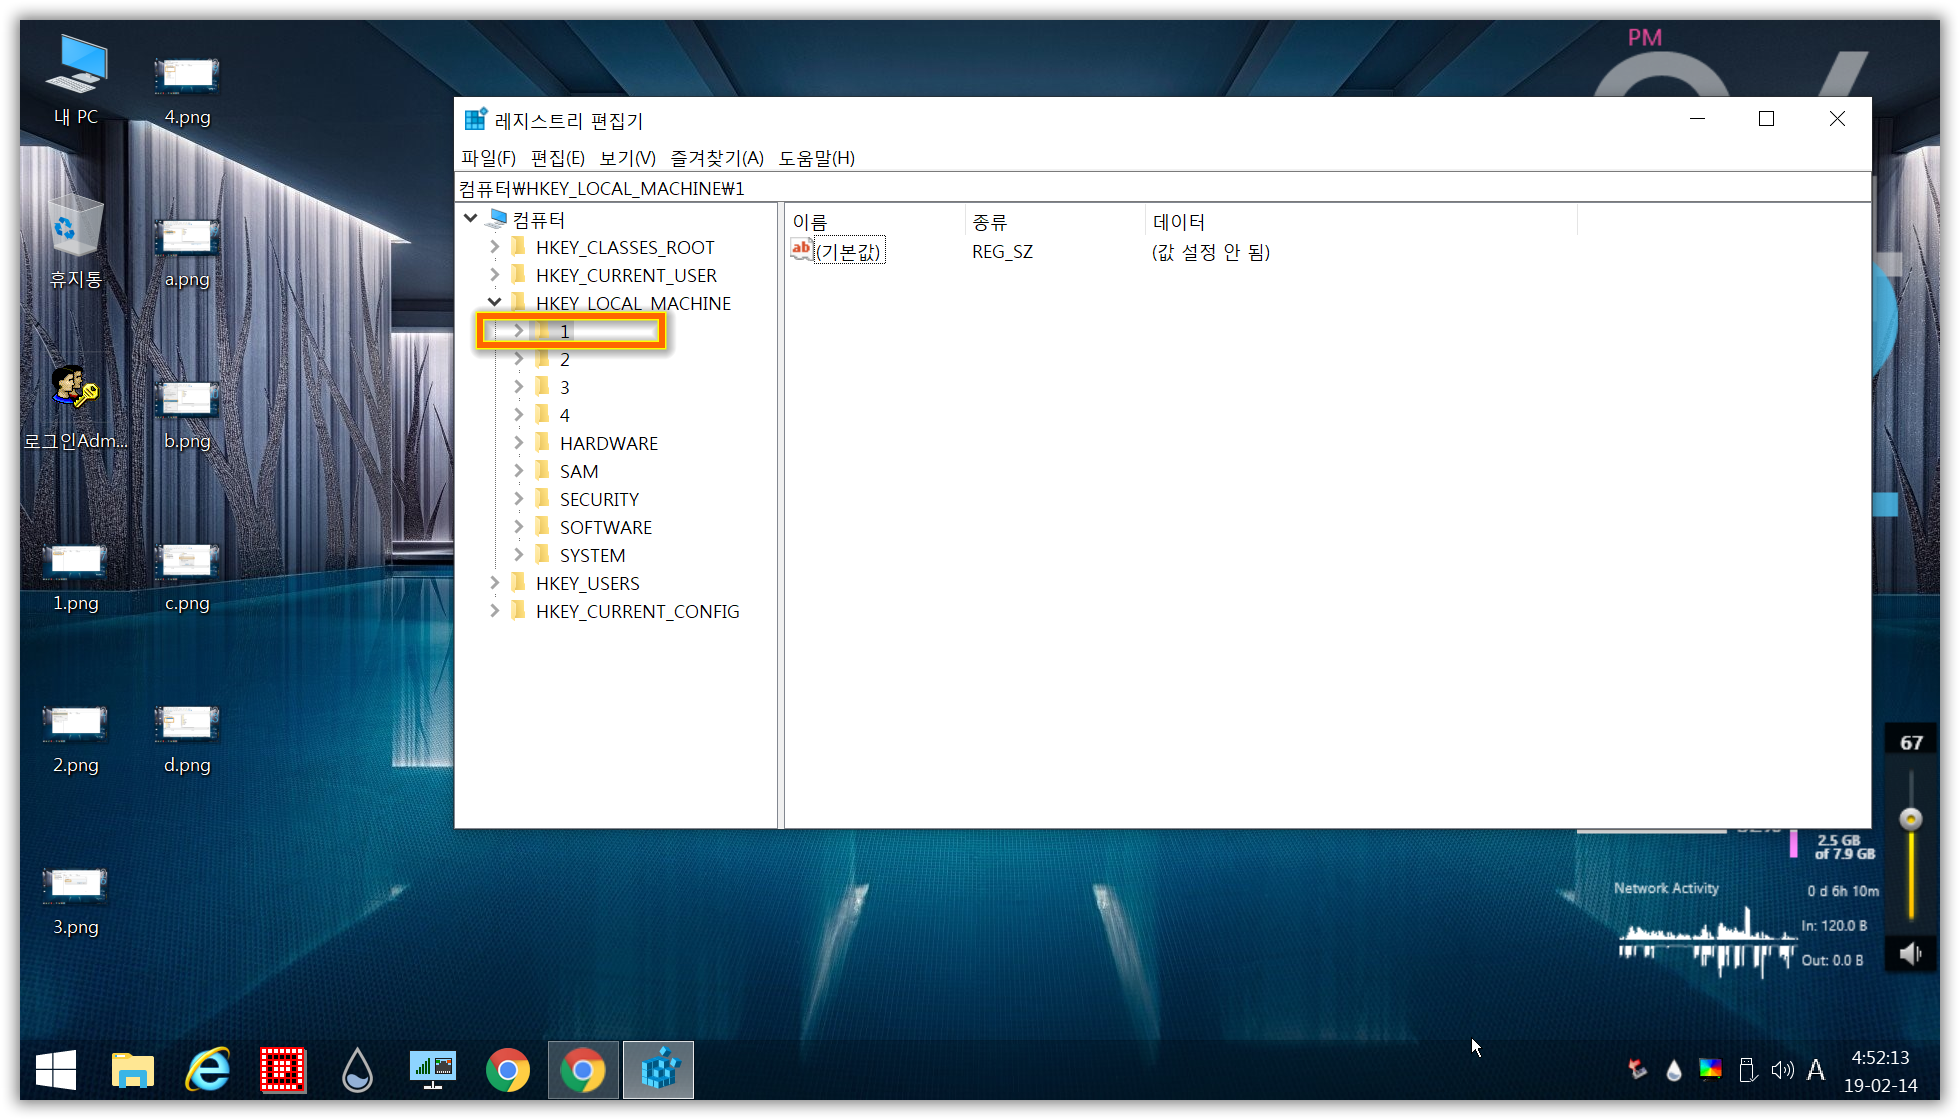Image resolution: width=1960 pixels, height=1120 pixels.
Task: Select the 2.png desktop file
Action: click(x=76, y=738)
